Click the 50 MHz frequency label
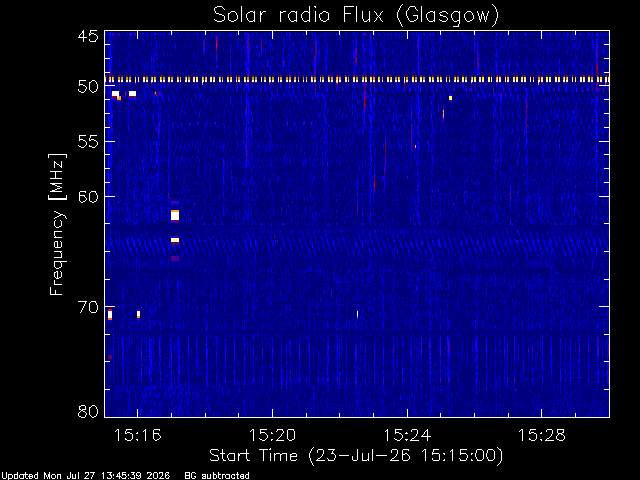Screen dimensions: 640x480 point(88,87)
